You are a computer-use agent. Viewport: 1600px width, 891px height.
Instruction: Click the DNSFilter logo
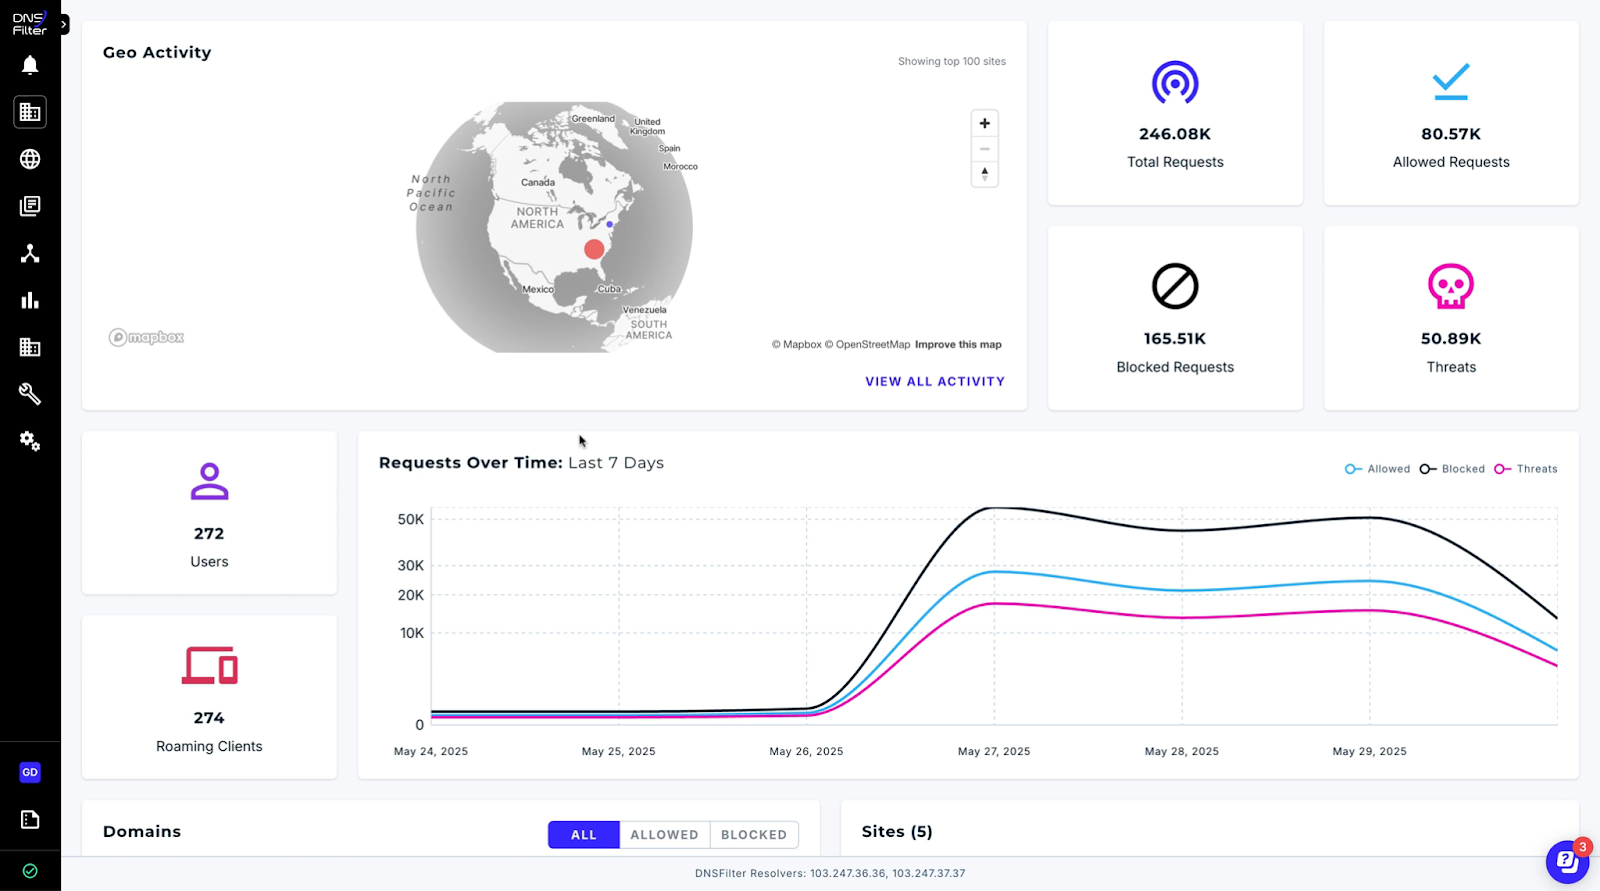point(29,23)
